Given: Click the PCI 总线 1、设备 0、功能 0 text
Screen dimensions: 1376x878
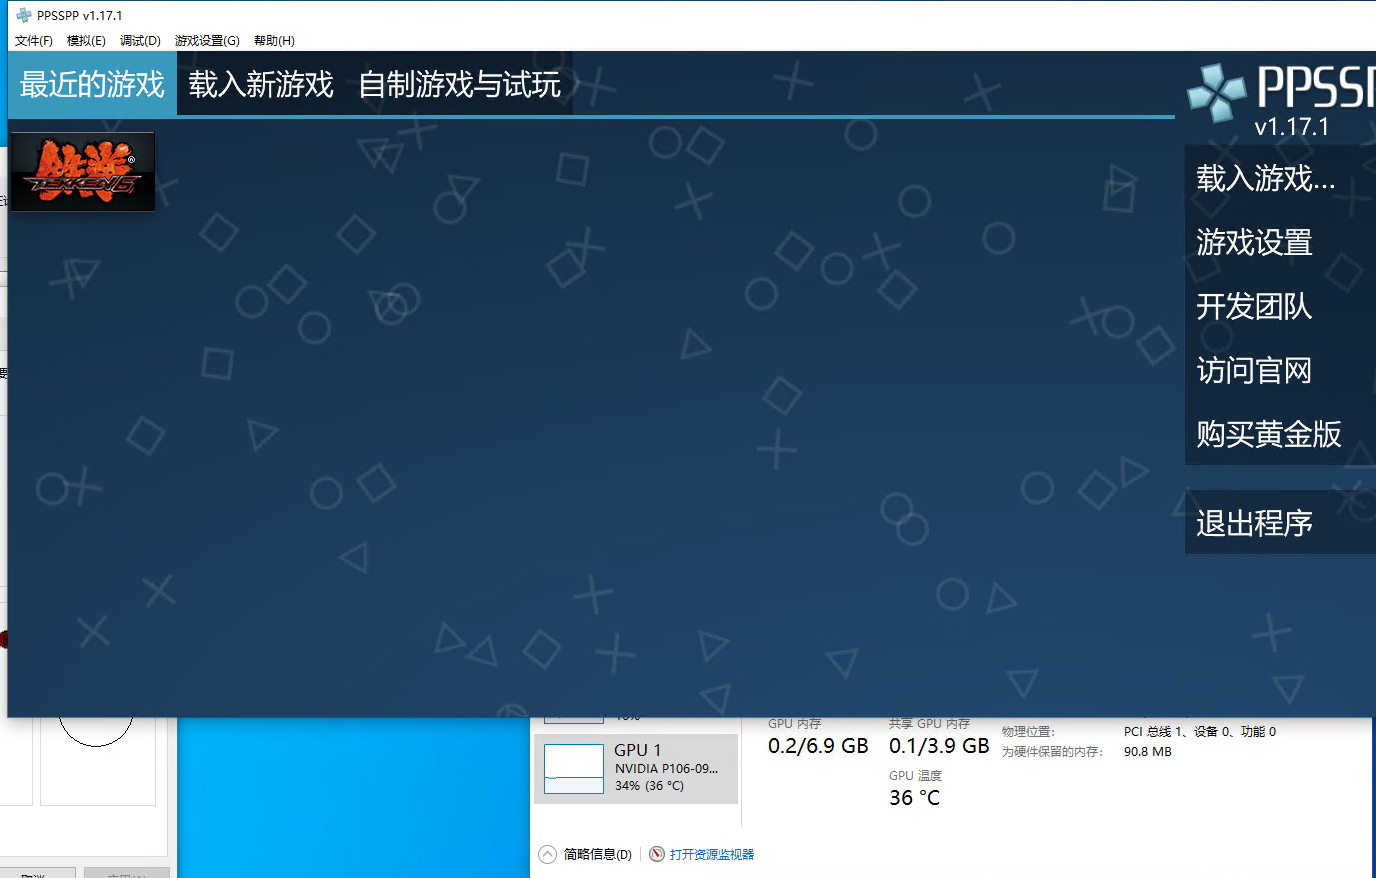Looking at the screenshot, I should 1200,732.
